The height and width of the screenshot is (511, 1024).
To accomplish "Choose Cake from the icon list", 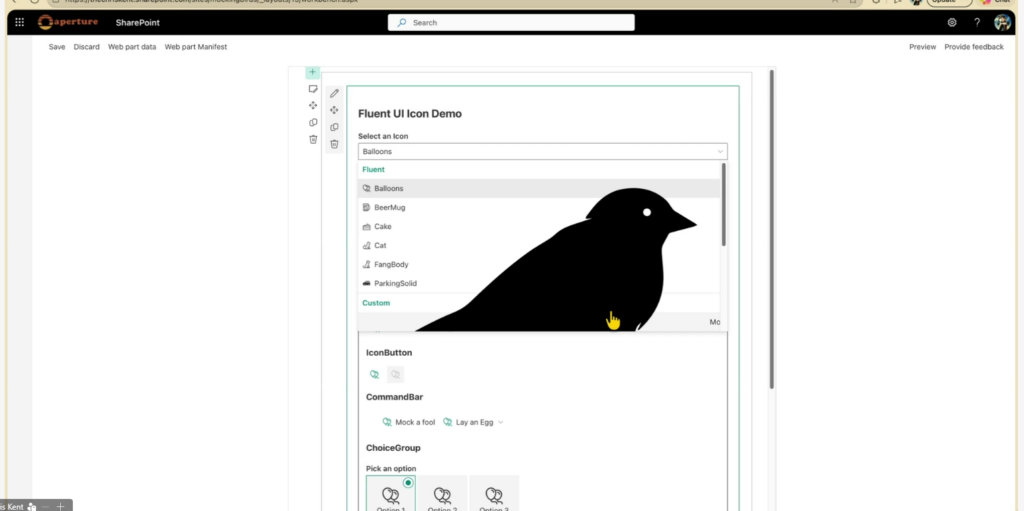I will coord(539,226).
